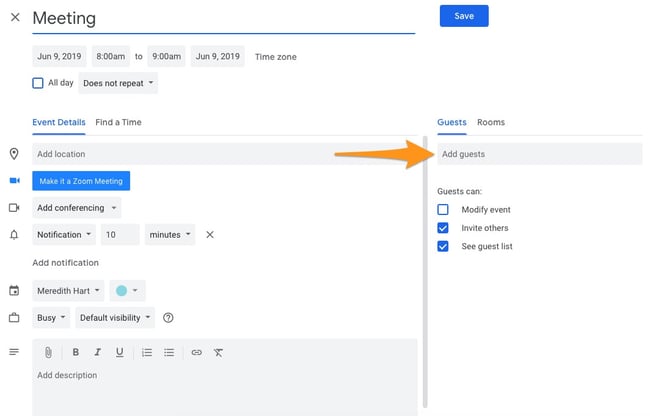
Task: Uncheck the Invite others permission
Action: pos(443,228)
